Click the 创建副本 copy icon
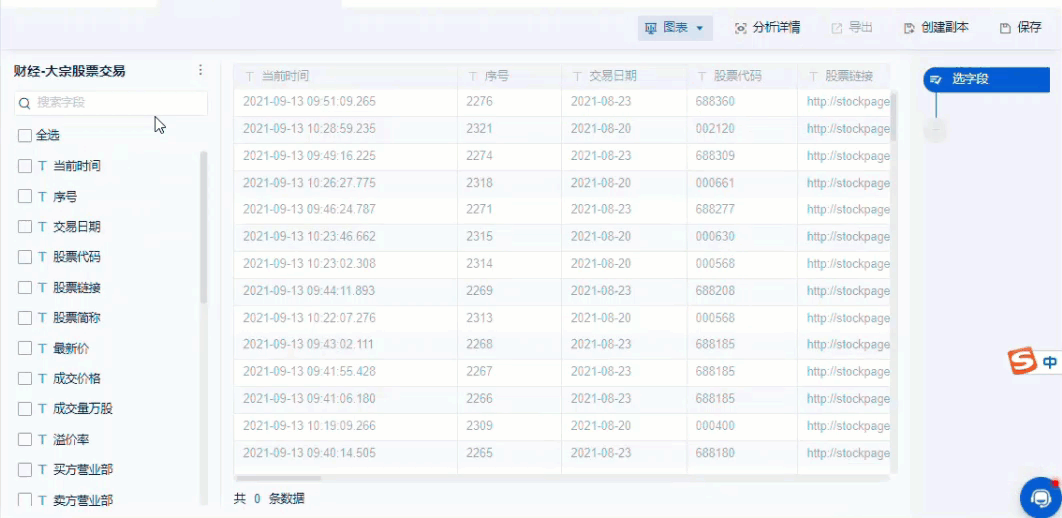Viewport: 1062px width, 518px height. tap(910, 28)
